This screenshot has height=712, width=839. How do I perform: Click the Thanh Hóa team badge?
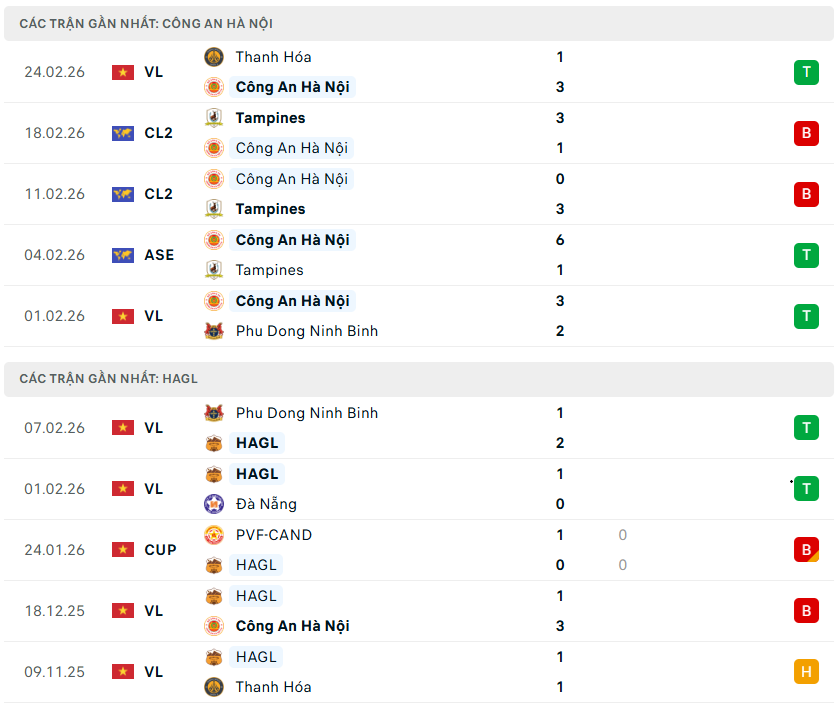coord(213,57)
